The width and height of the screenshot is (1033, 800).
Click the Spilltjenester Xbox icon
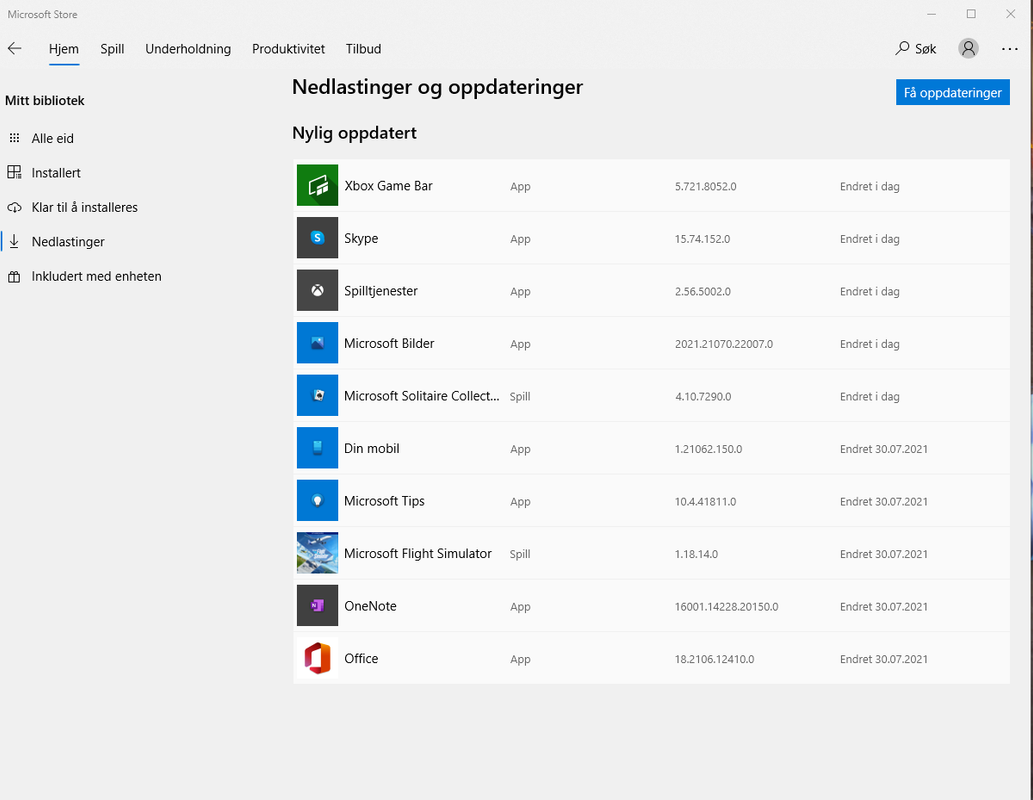coord(317,290)
